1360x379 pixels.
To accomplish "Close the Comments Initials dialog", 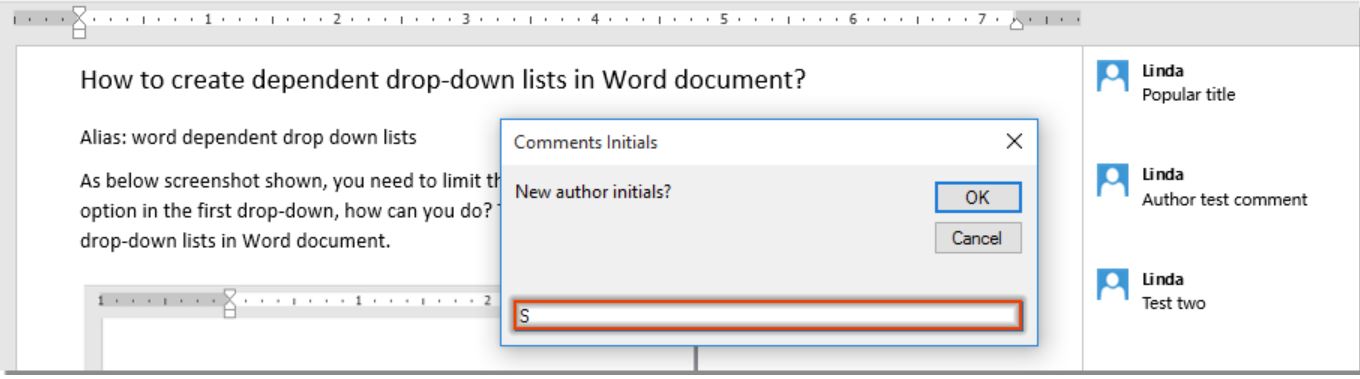I will click(1014, 143).
